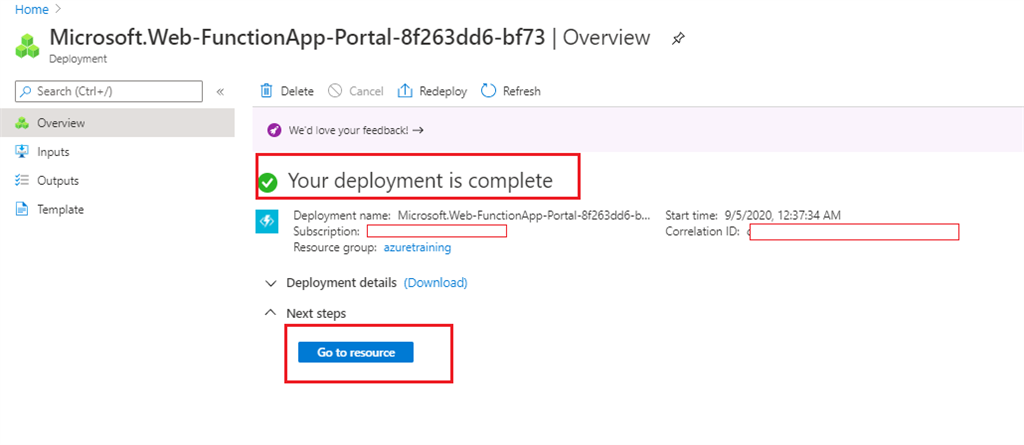The image size is (1024, 445).
Task: Click the Refresh circular arrow icon
Action: (x=488, y=91)
